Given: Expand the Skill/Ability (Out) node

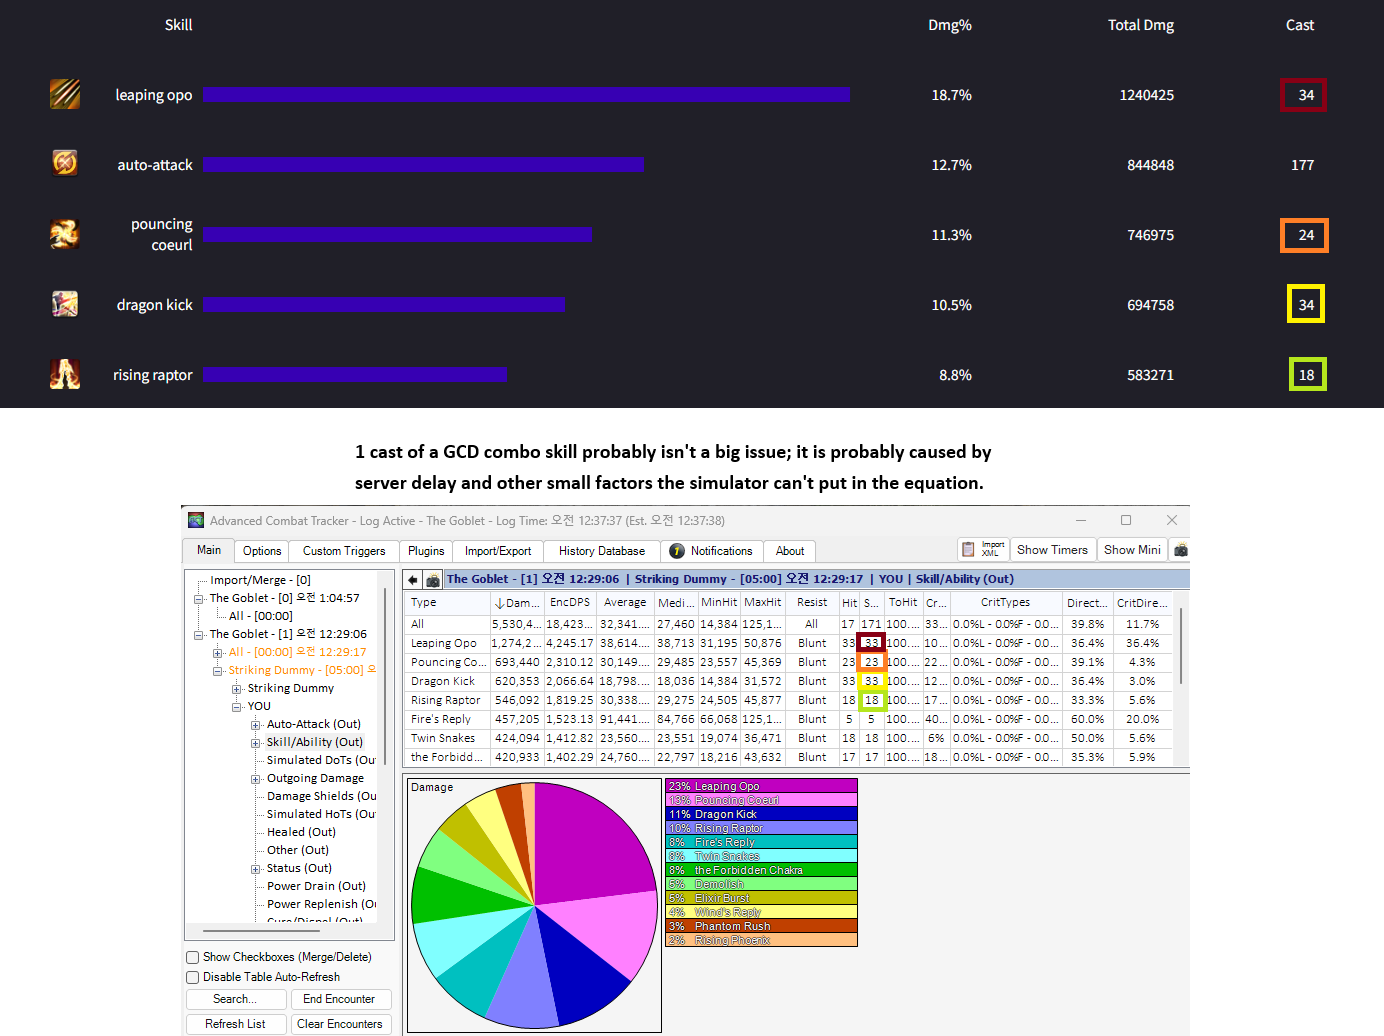Looking at the screenshot, I should pos(256,742).
